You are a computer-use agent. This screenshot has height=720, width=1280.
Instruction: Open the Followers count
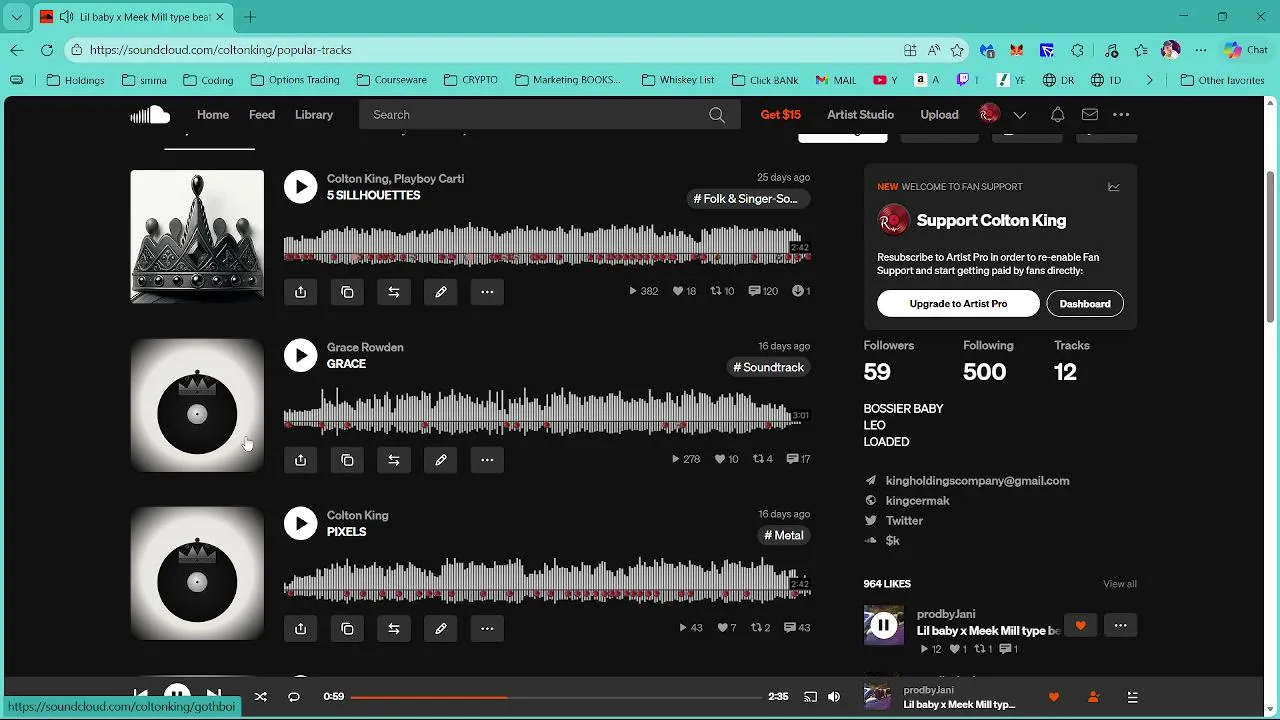click(889, 361)
